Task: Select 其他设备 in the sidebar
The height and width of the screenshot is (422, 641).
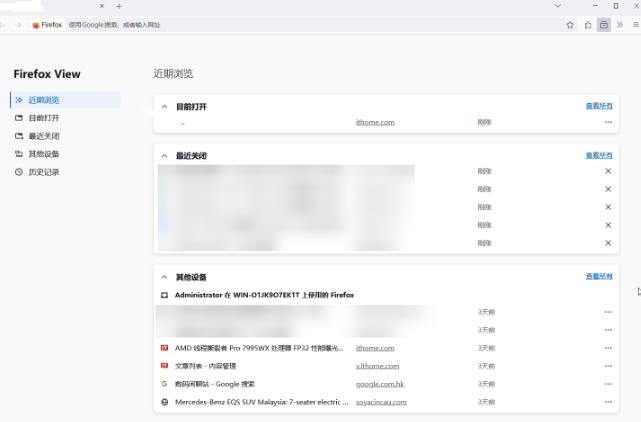Action: (65, 154)
